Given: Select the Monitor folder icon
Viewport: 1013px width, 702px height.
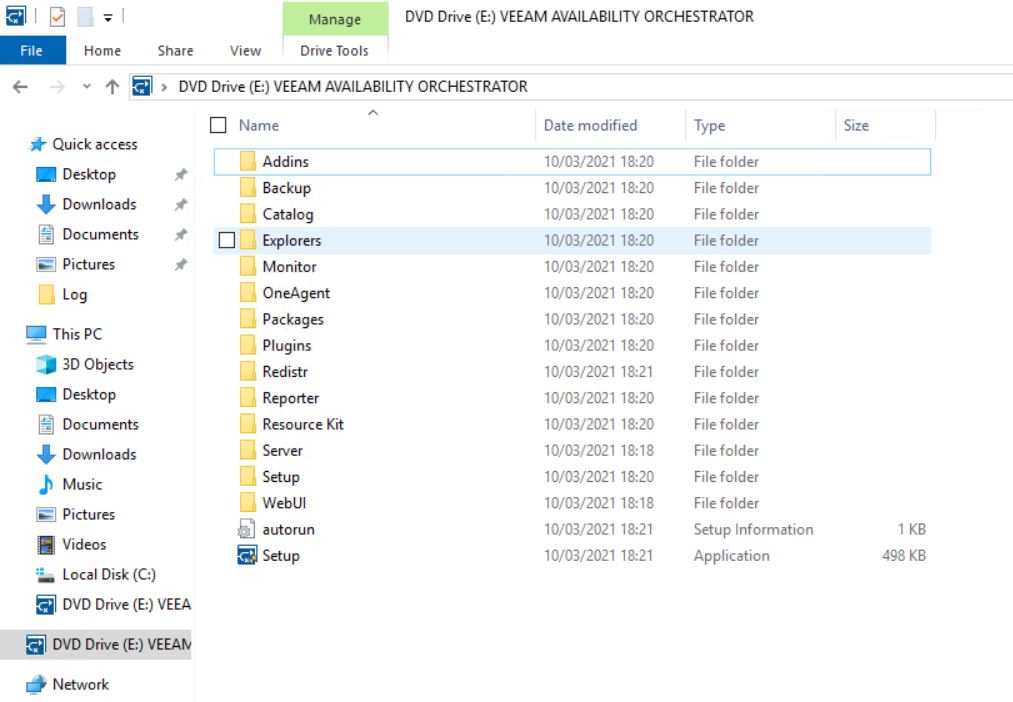Looking at the screenshot, I should point(248,267).
